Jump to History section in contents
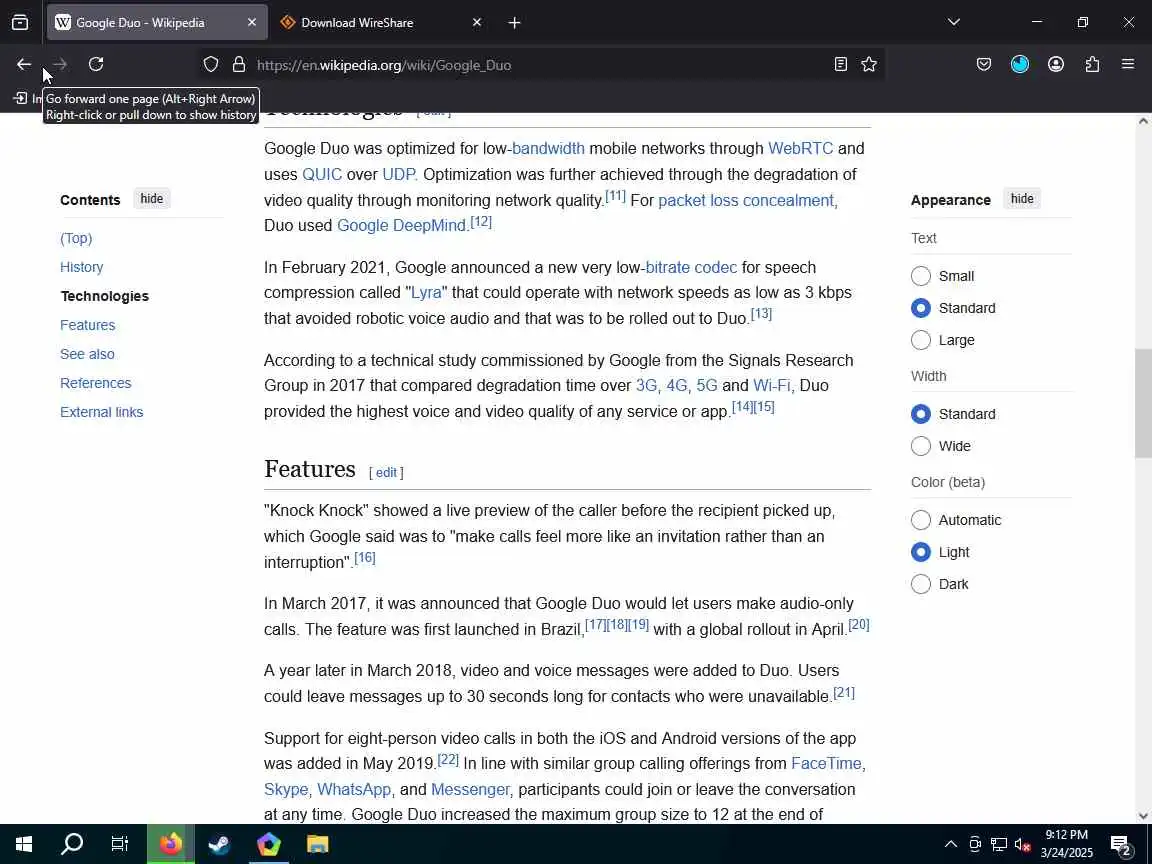This screenshot has width=1152, height=864. tap(82, 267)
